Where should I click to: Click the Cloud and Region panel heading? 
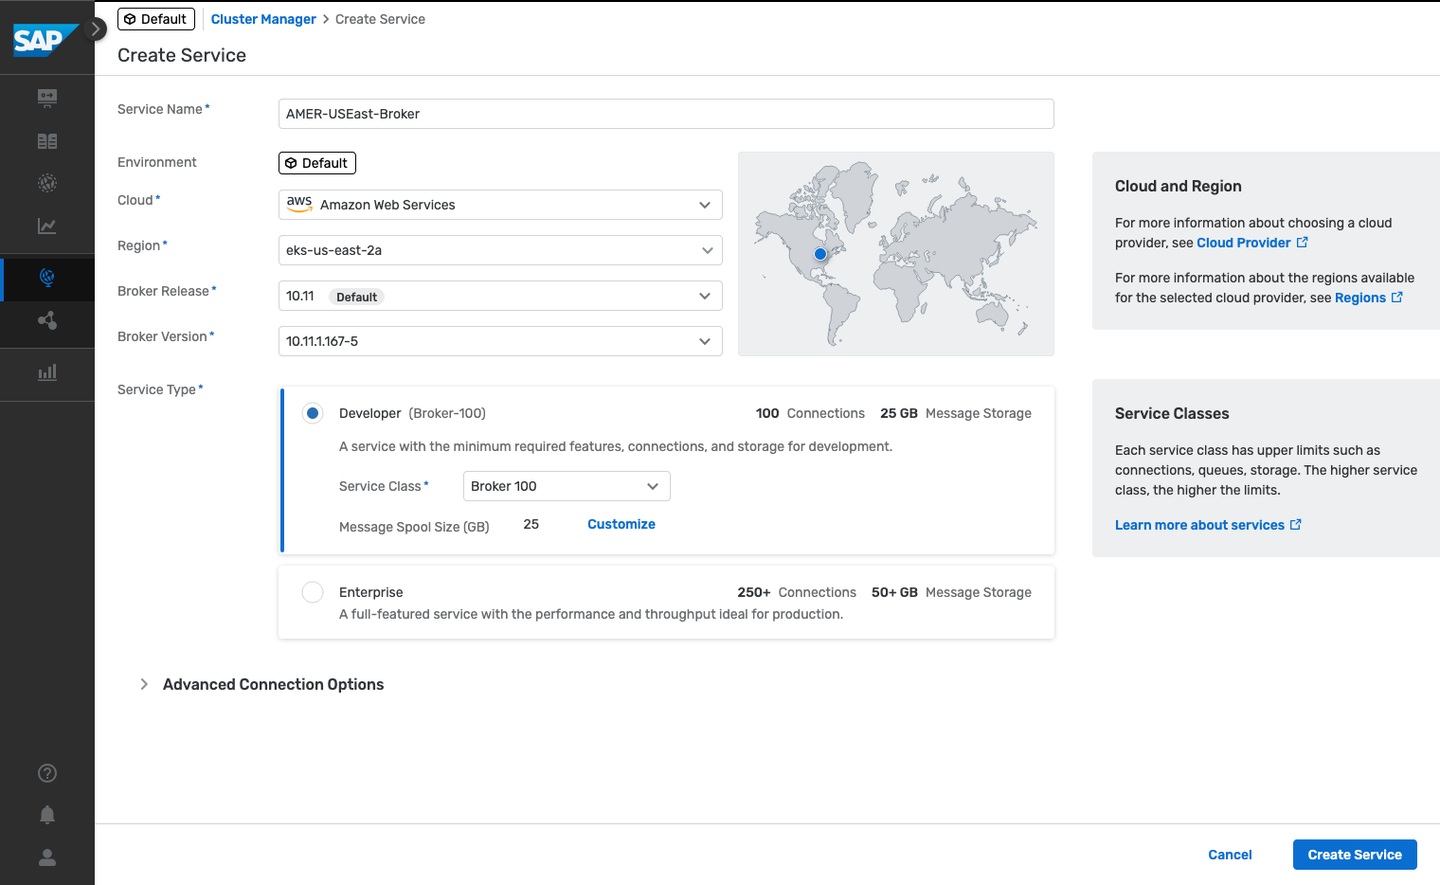(1178, 186)
